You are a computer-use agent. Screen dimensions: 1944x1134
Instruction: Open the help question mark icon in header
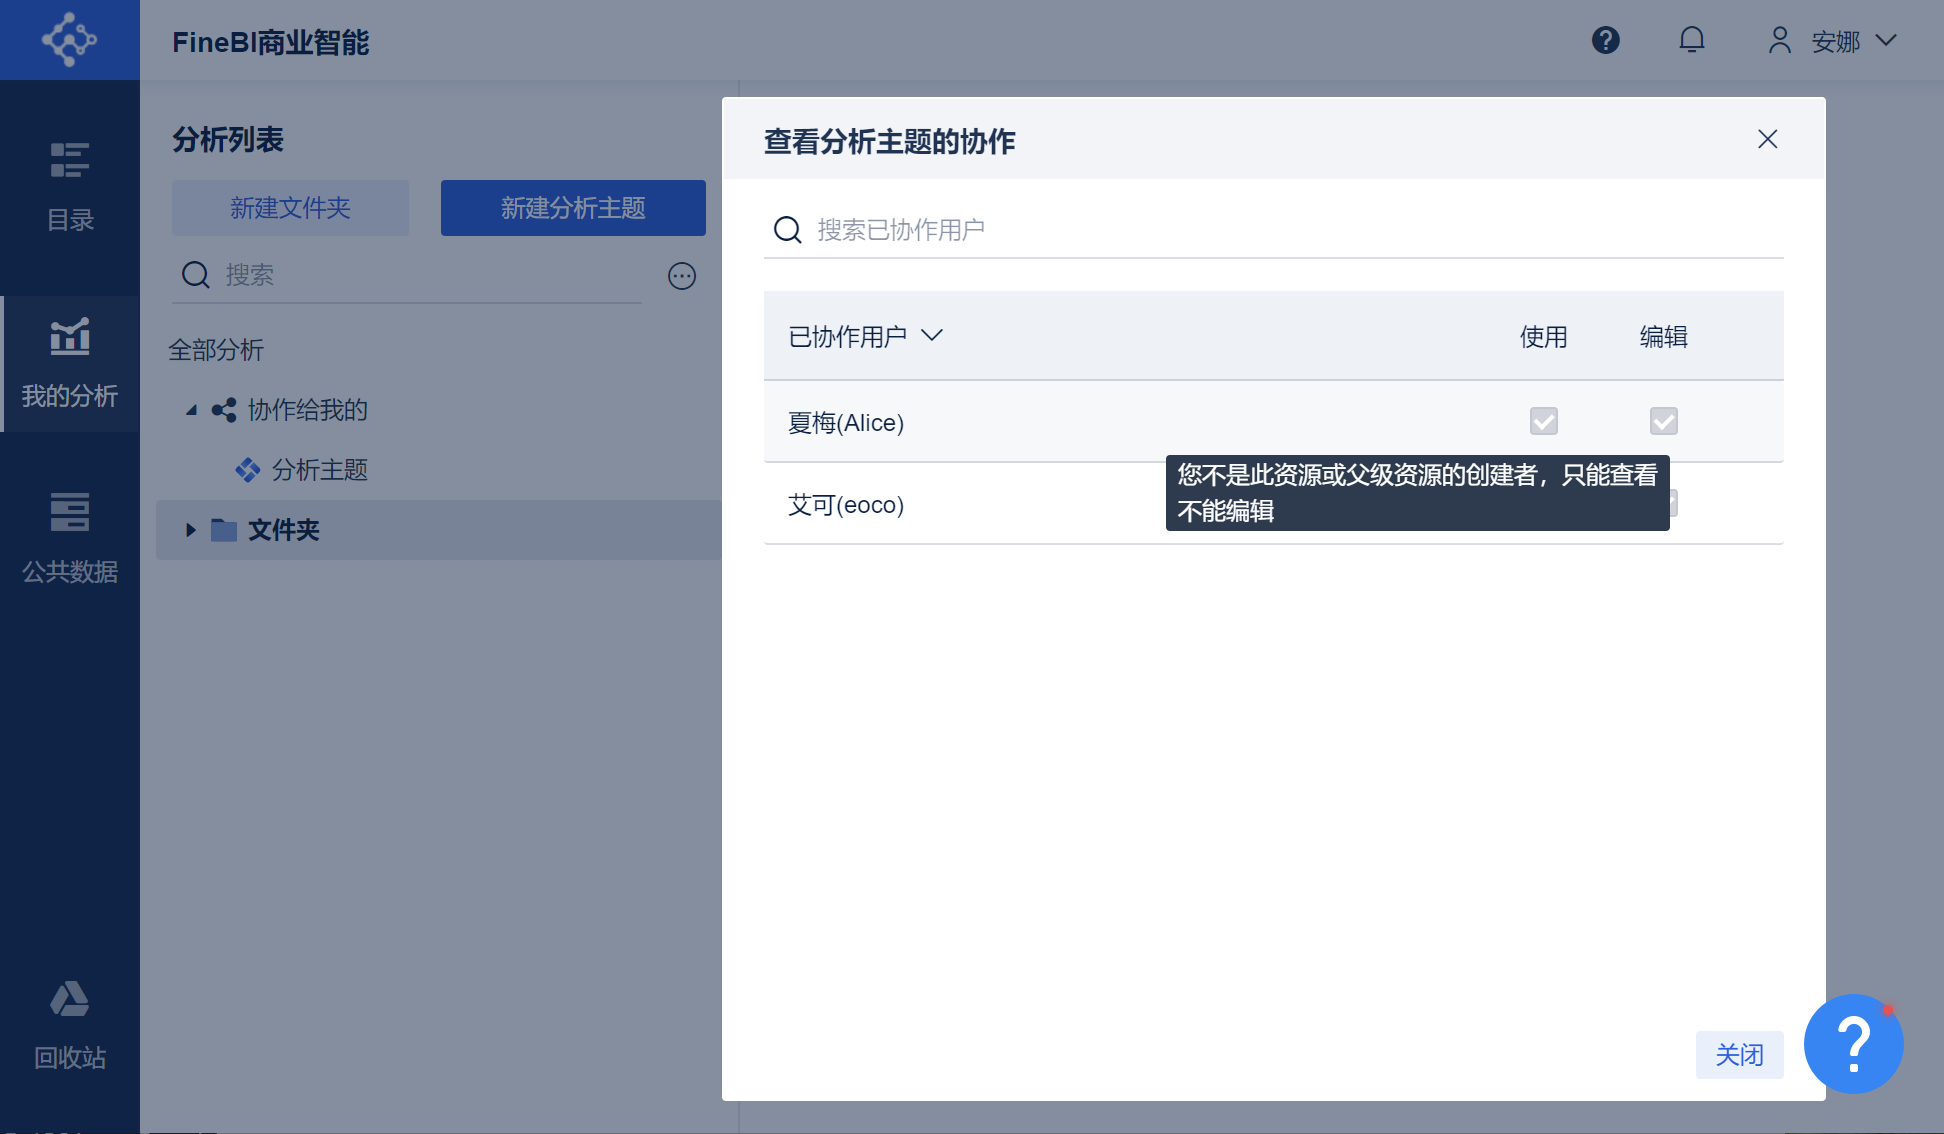click(1605, 40)
